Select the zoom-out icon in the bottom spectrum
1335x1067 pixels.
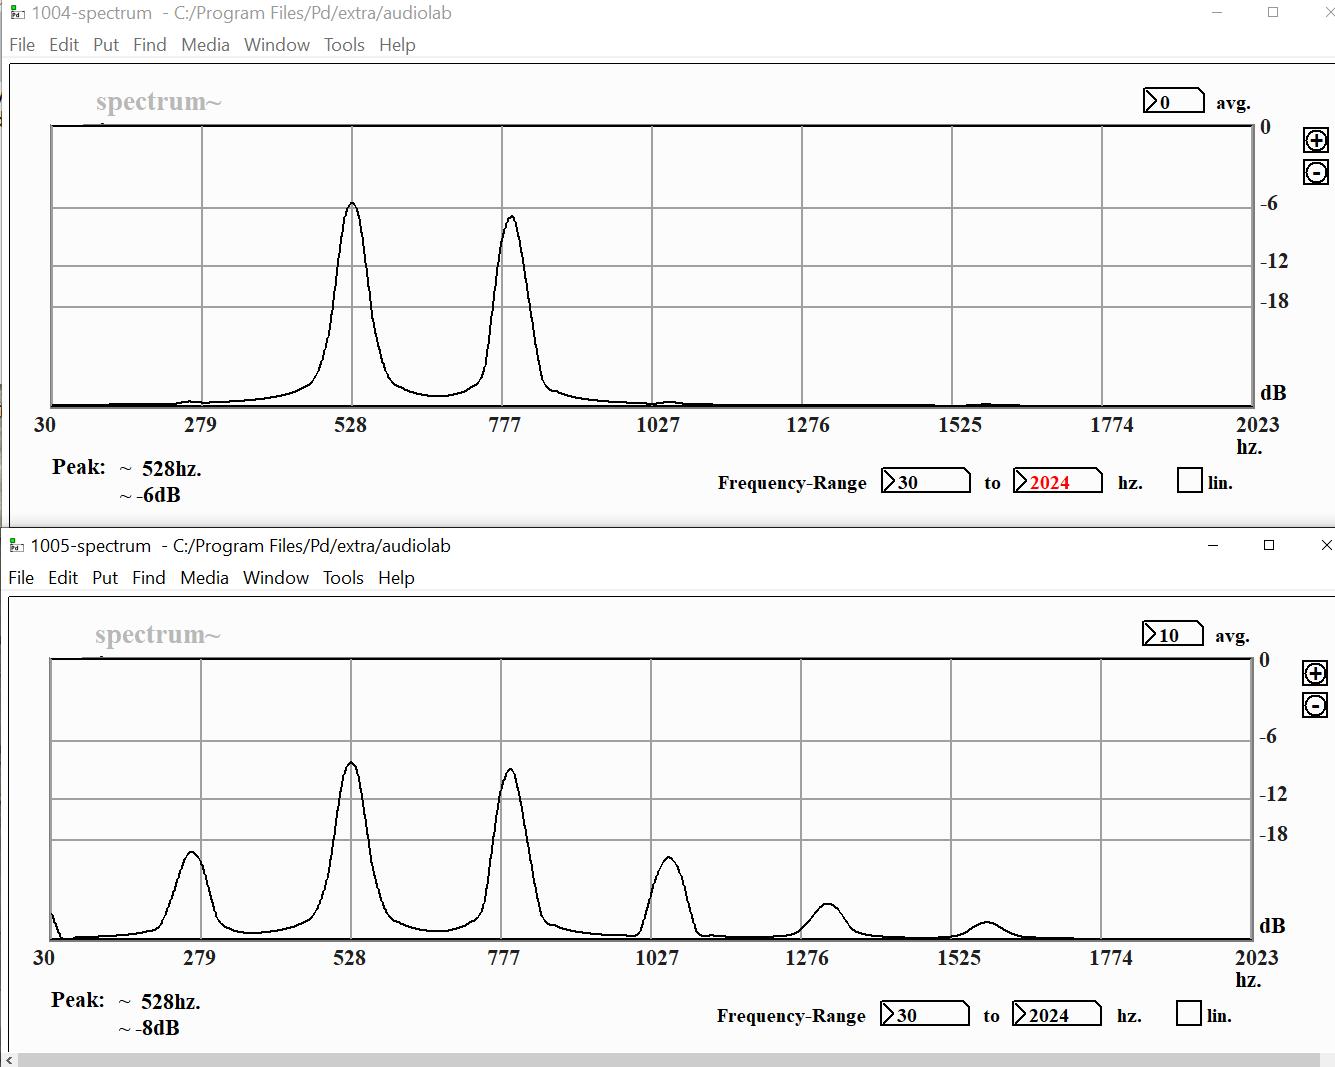1313,705
